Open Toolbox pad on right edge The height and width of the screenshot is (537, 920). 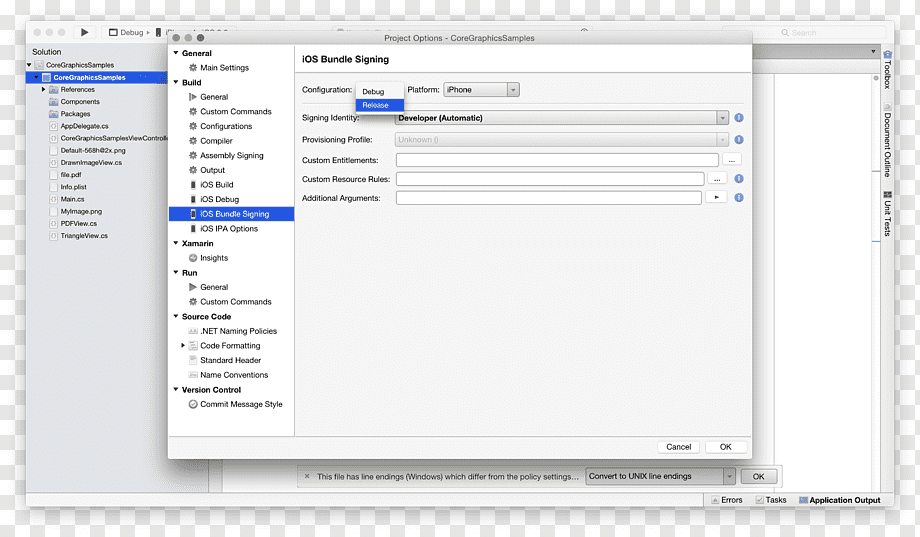888,70
